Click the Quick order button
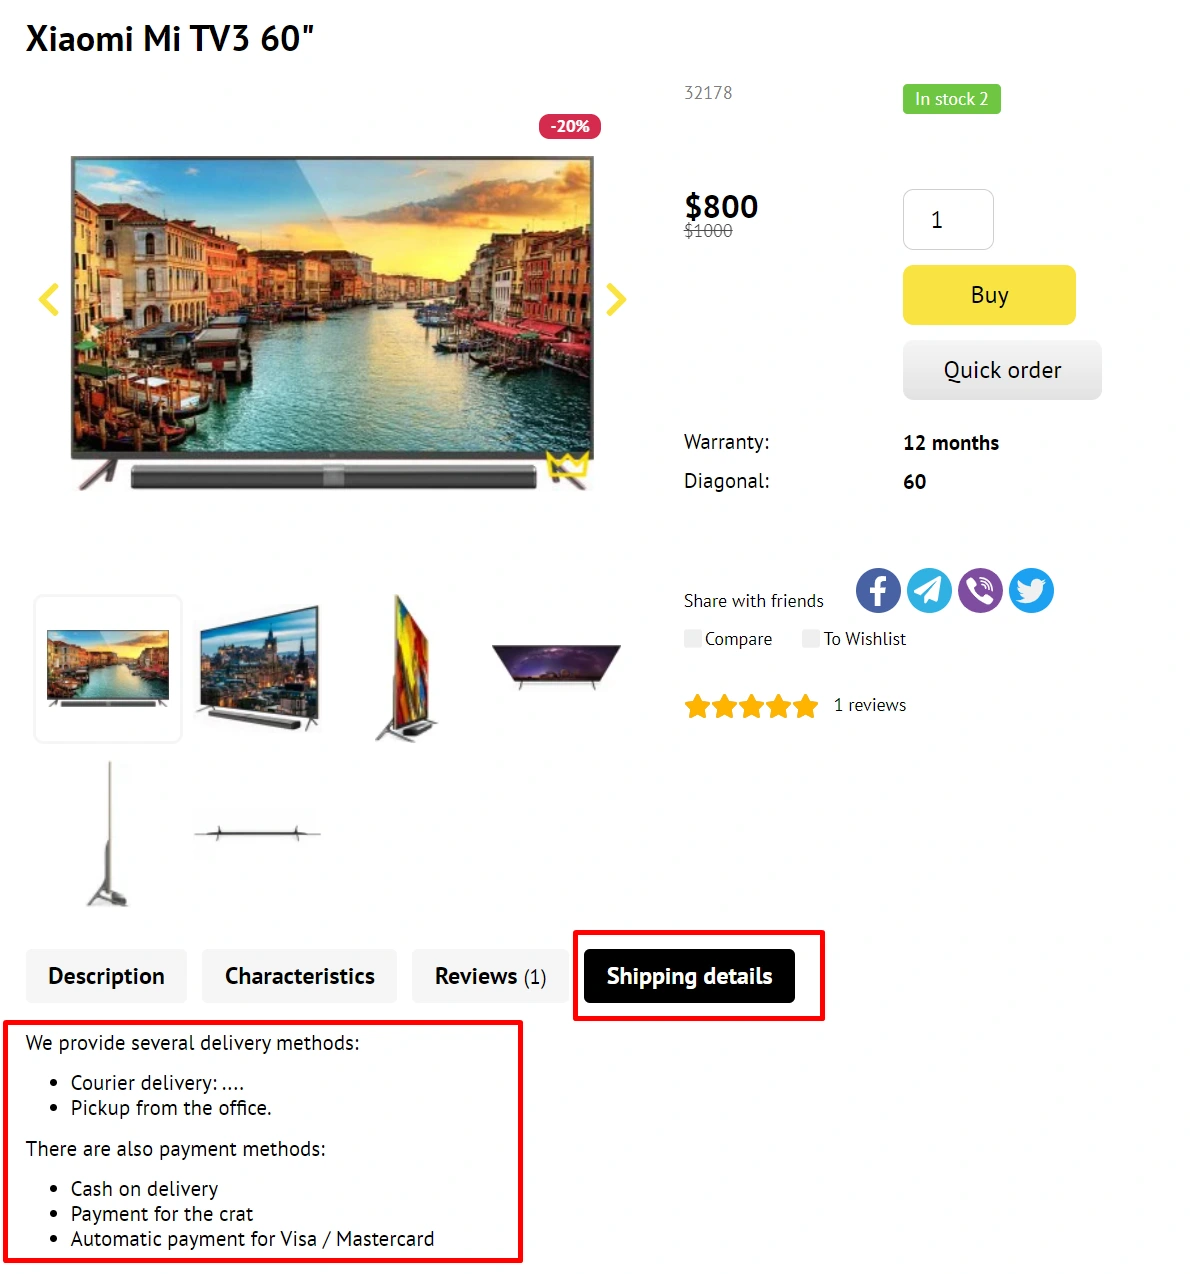 pos(1002,370)
